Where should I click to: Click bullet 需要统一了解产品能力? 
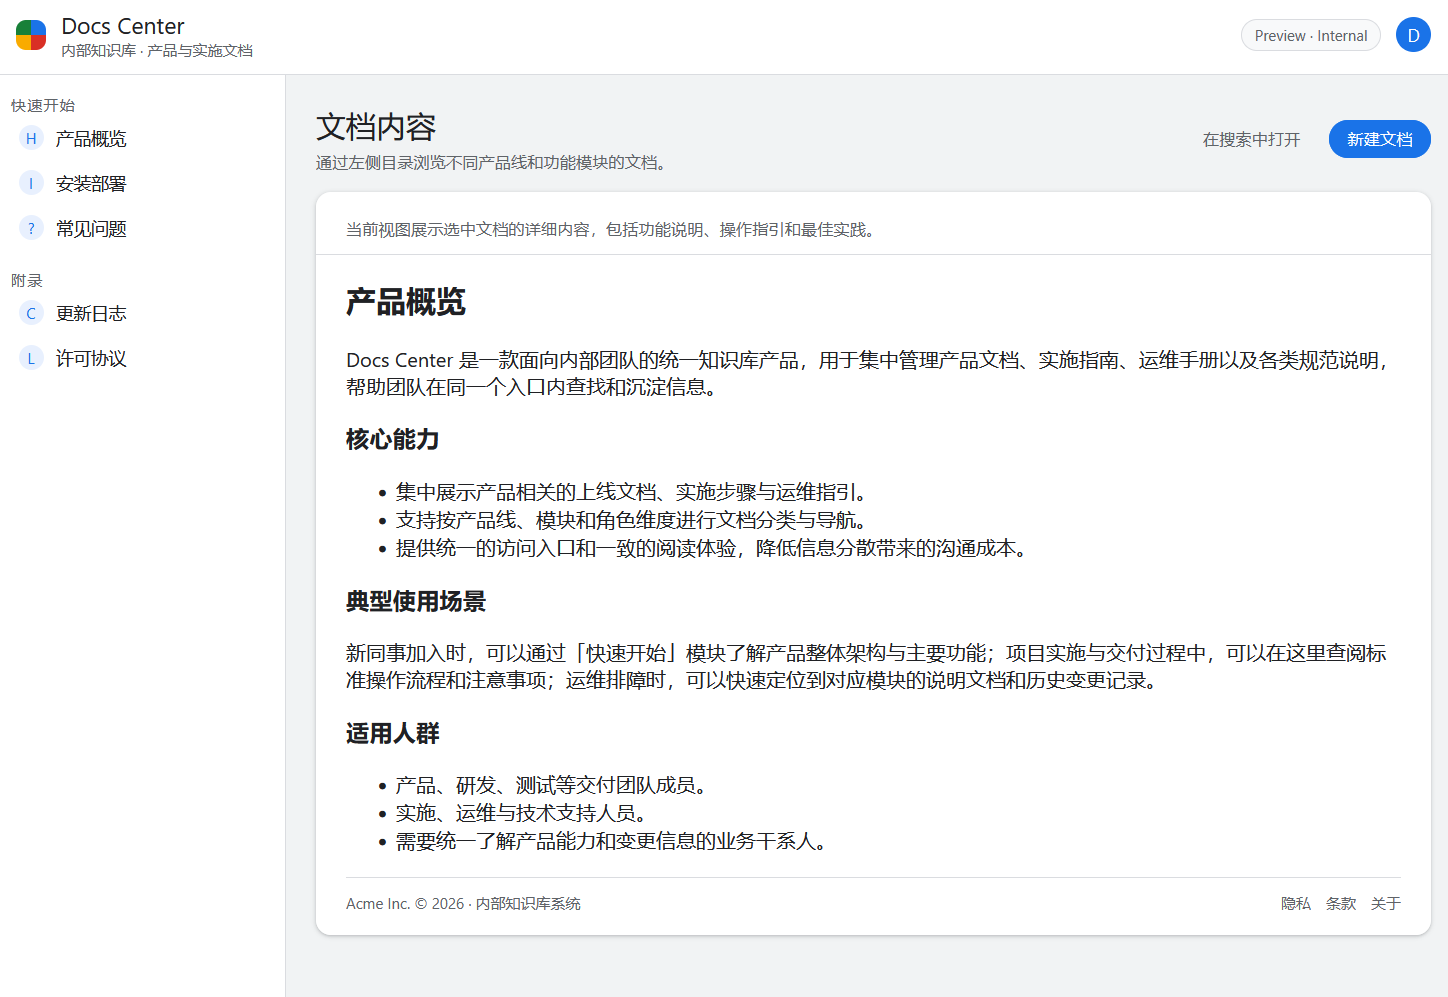pos(613,841)
